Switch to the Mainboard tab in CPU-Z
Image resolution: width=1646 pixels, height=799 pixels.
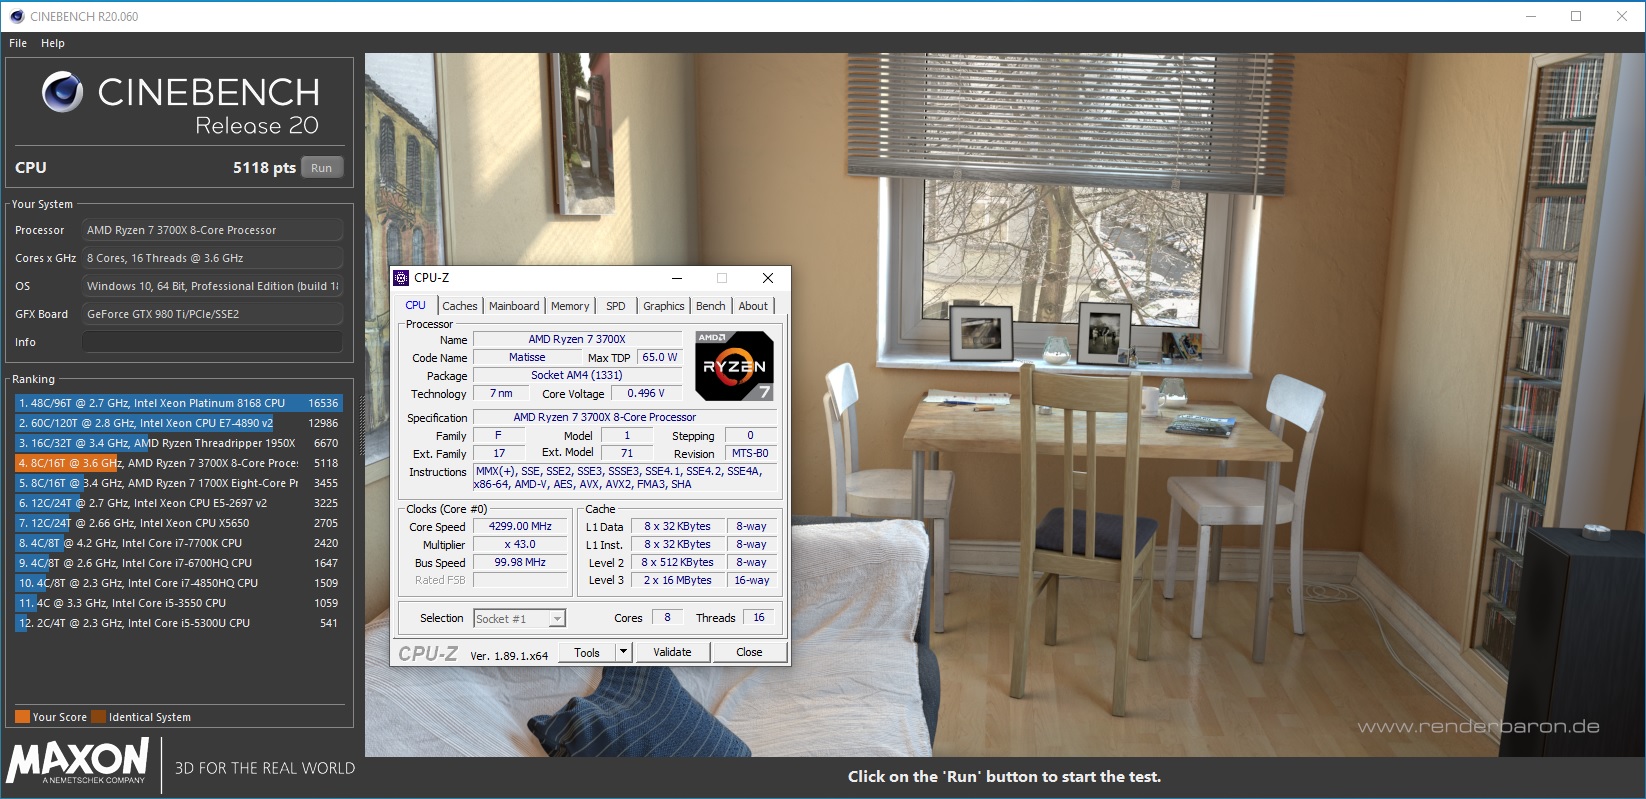tap(514, 306)
